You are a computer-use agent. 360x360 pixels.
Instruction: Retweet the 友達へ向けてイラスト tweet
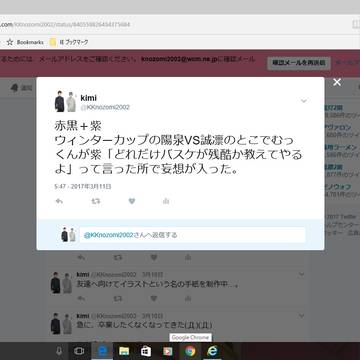pyautogui.click(x=118, y=299)
